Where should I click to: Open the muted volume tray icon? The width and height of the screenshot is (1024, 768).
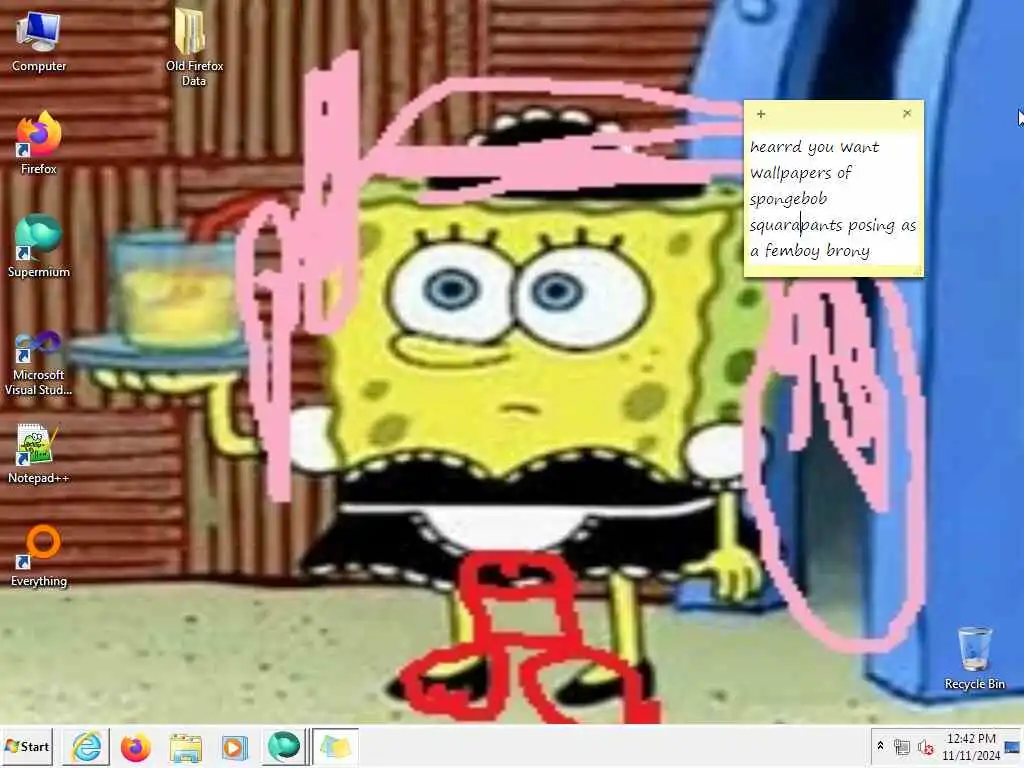pos(925,746)
